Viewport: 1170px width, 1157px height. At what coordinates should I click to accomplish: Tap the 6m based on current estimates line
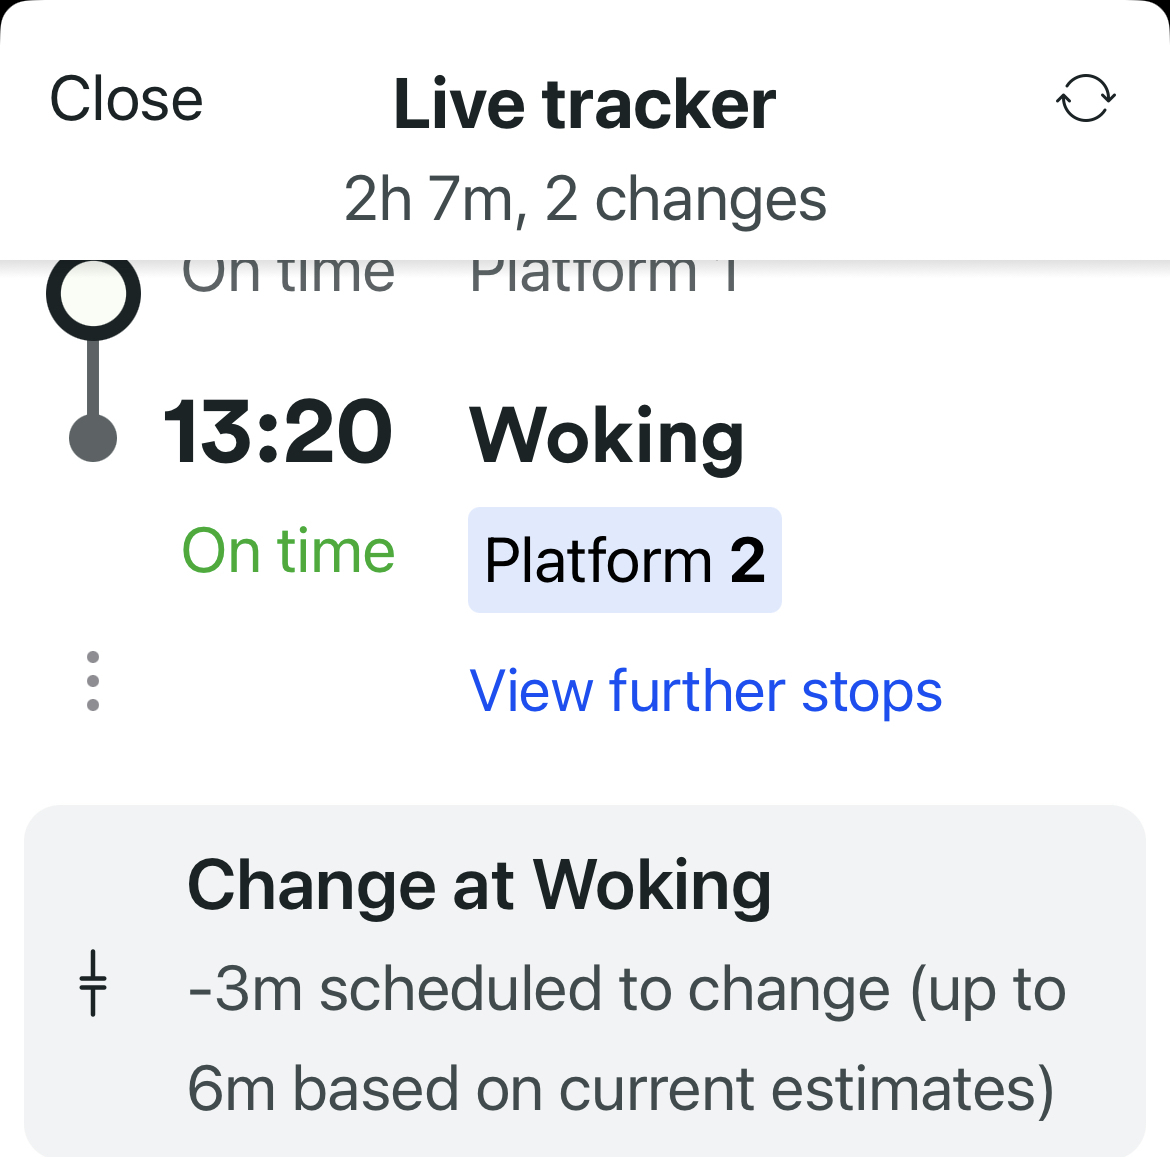pos(620,1088)
